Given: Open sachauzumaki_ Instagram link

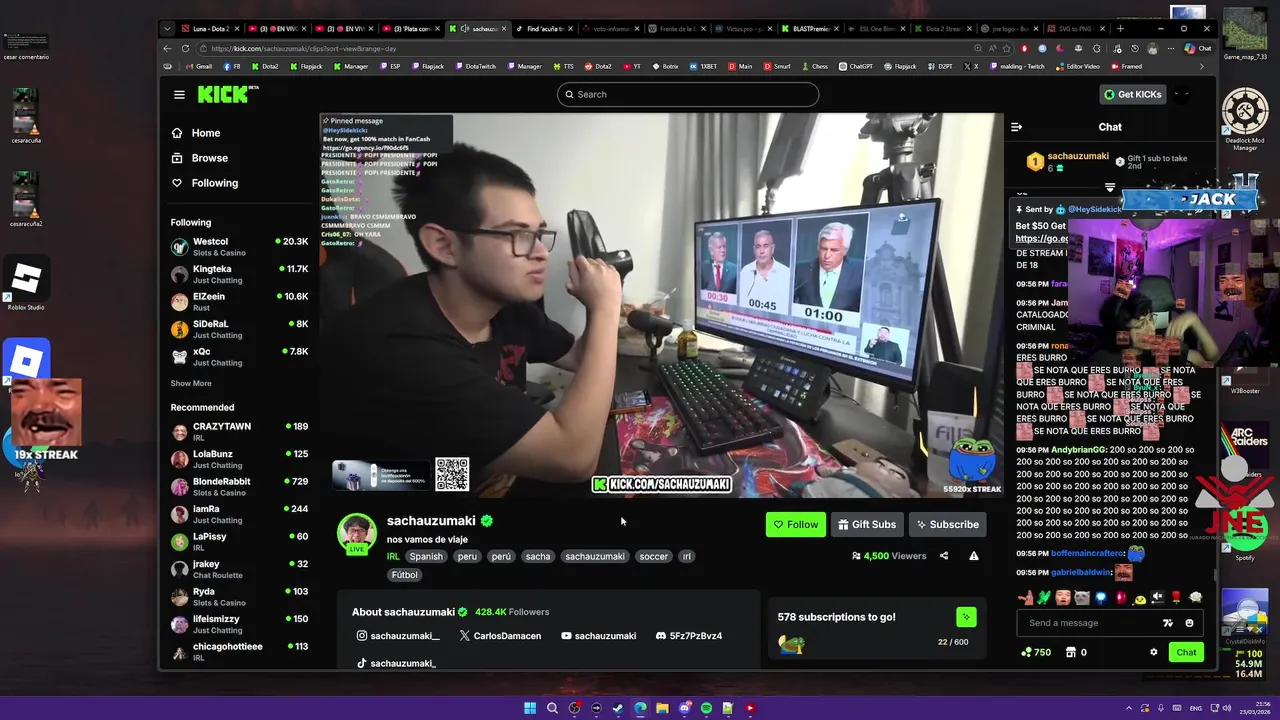Looking at the screenshot, I should [x=398, y=636].
